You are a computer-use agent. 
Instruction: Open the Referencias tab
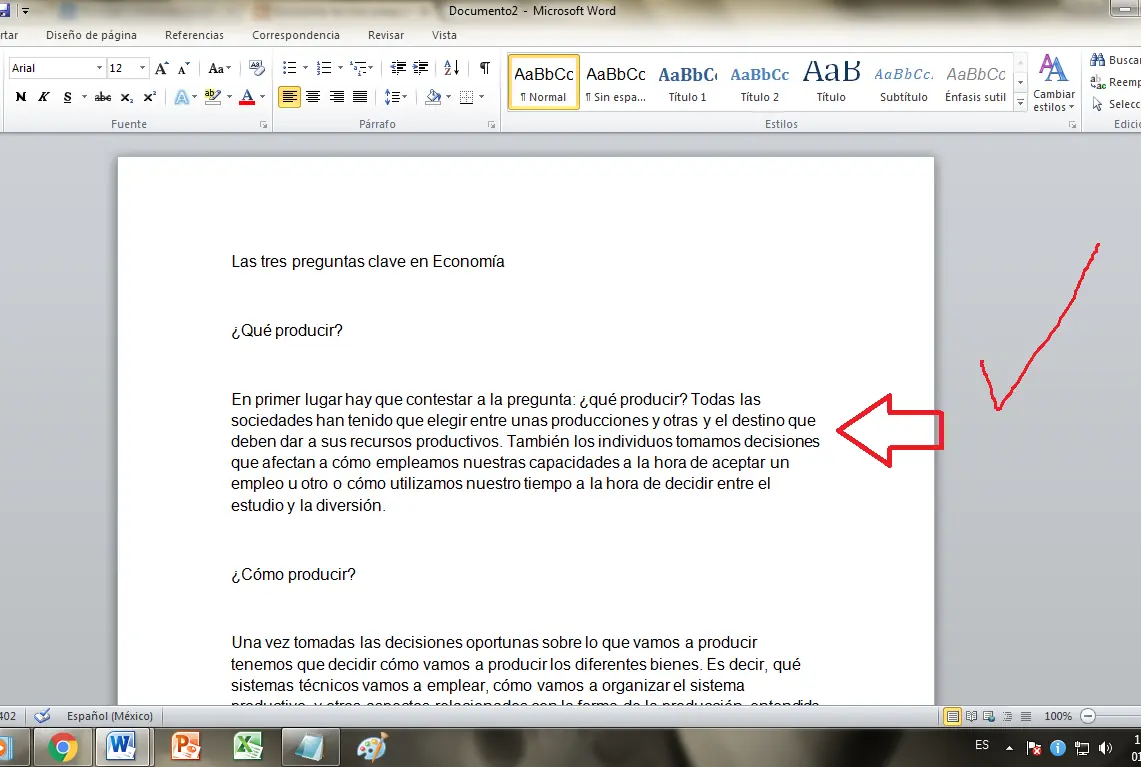tap(194, 35)
